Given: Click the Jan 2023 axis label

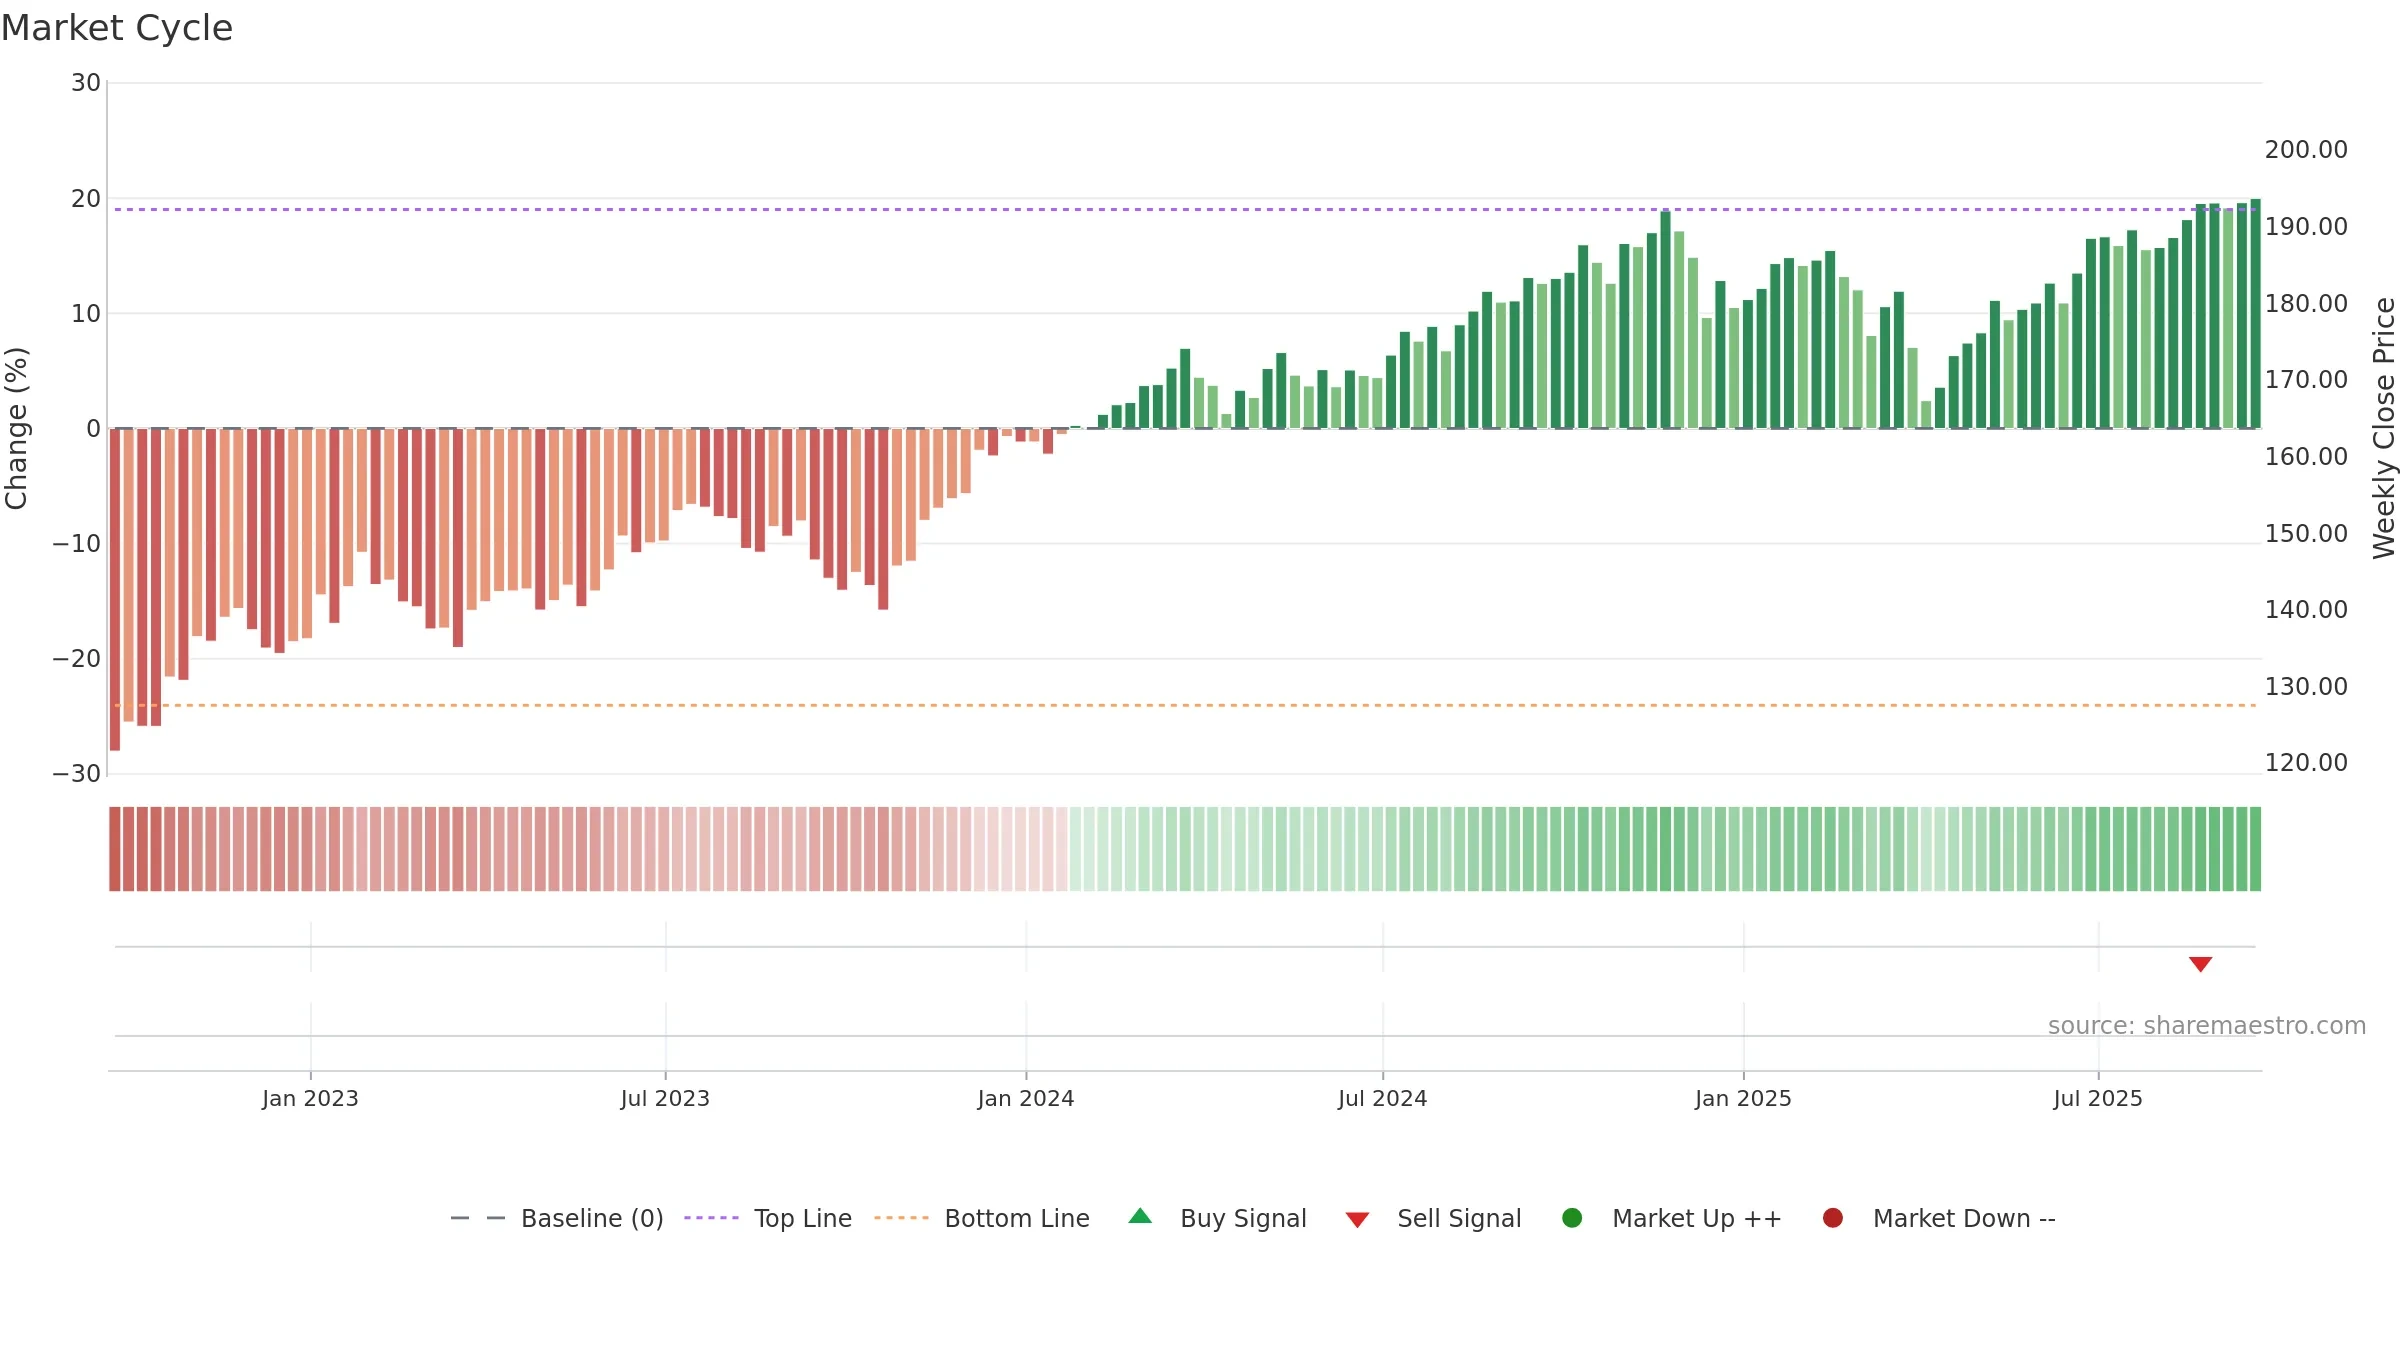Looking at the screenshot, I should 310,1098.
